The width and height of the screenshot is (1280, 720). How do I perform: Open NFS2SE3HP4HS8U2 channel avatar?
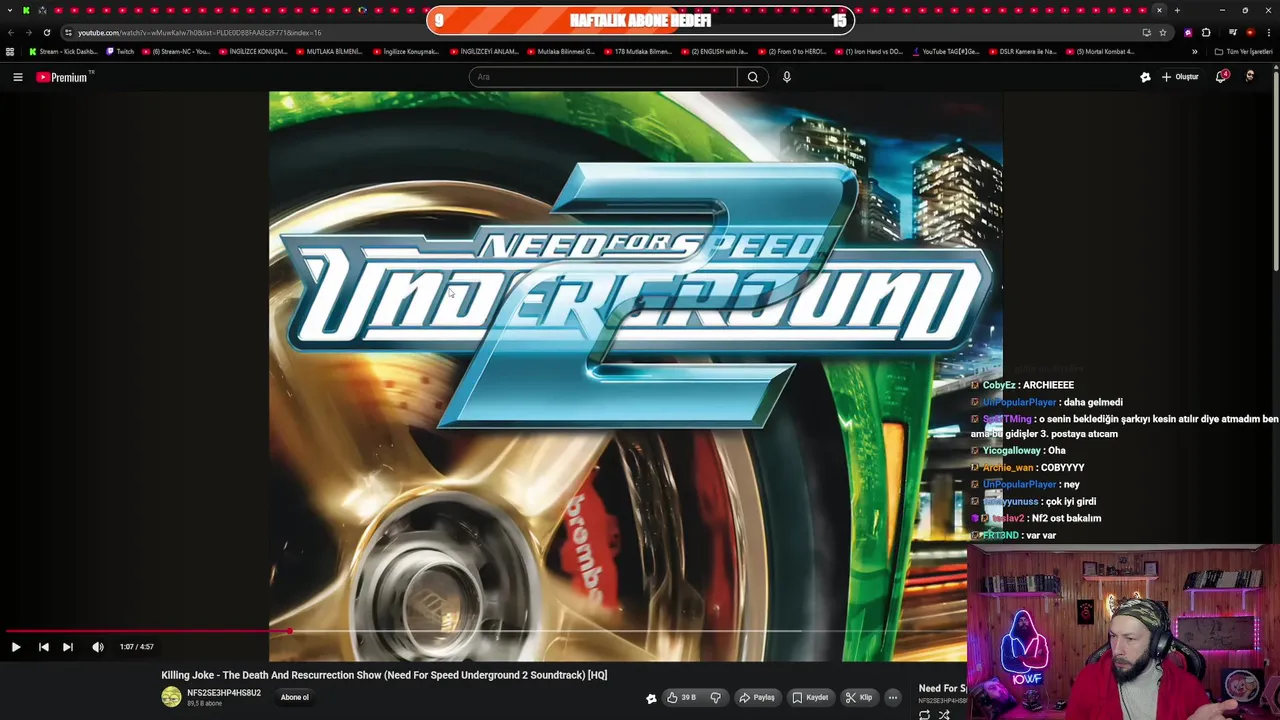(x=171, y=697)
